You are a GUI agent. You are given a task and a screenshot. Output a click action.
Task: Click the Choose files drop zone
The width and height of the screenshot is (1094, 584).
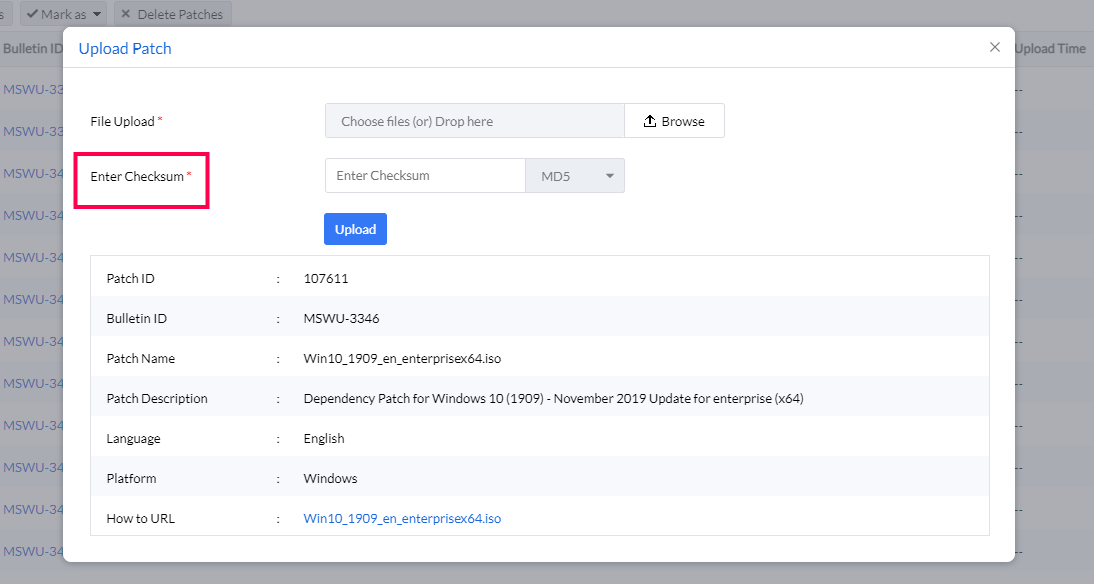coord(474,120)
